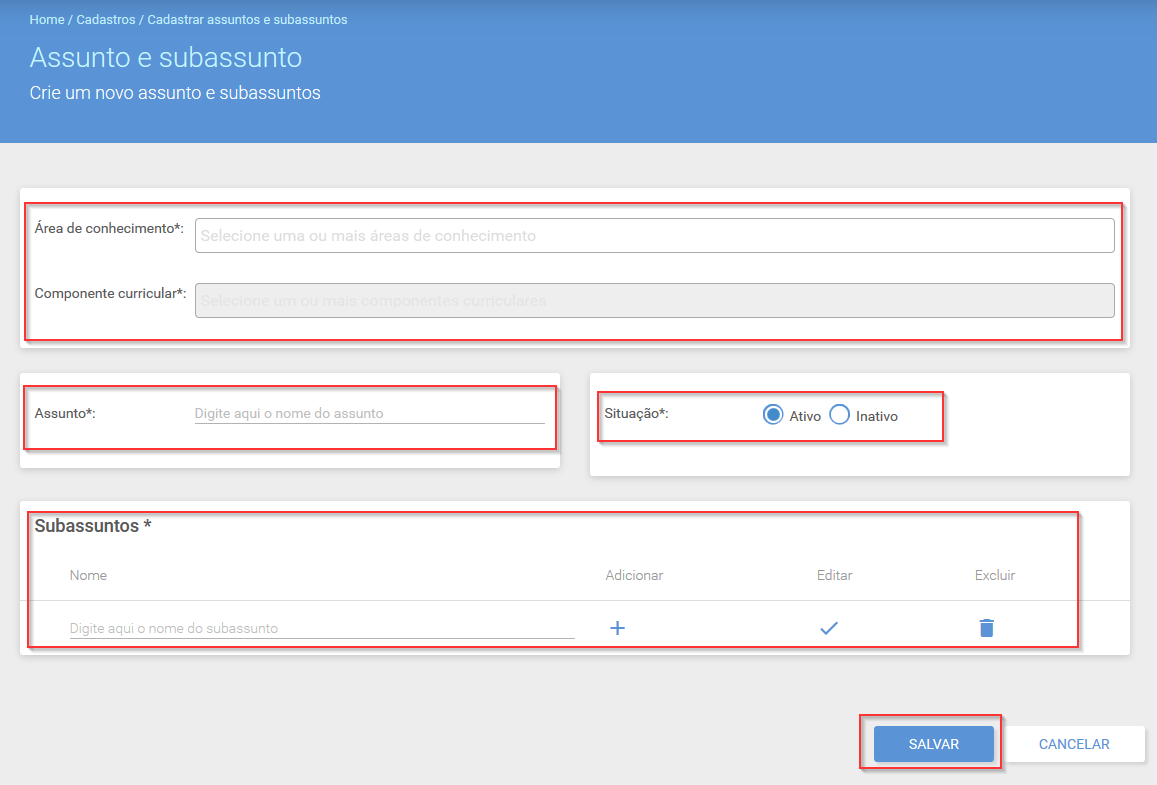
Task: Click the Área de conhecimento* label
Action: [109, 228]
